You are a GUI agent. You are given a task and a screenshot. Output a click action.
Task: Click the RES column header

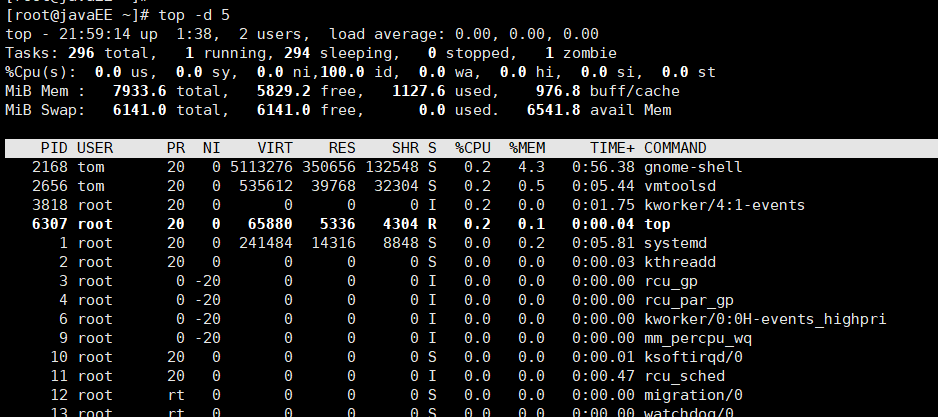point(342,148)
